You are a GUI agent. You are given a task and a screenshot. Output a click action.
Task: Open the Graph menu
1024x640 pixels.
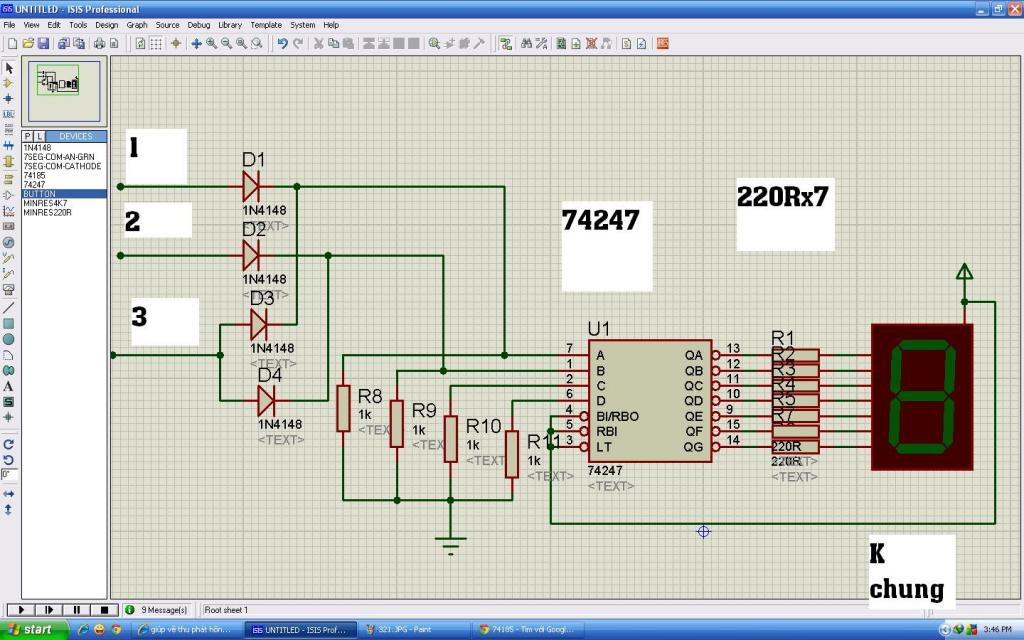coord(136,25)
